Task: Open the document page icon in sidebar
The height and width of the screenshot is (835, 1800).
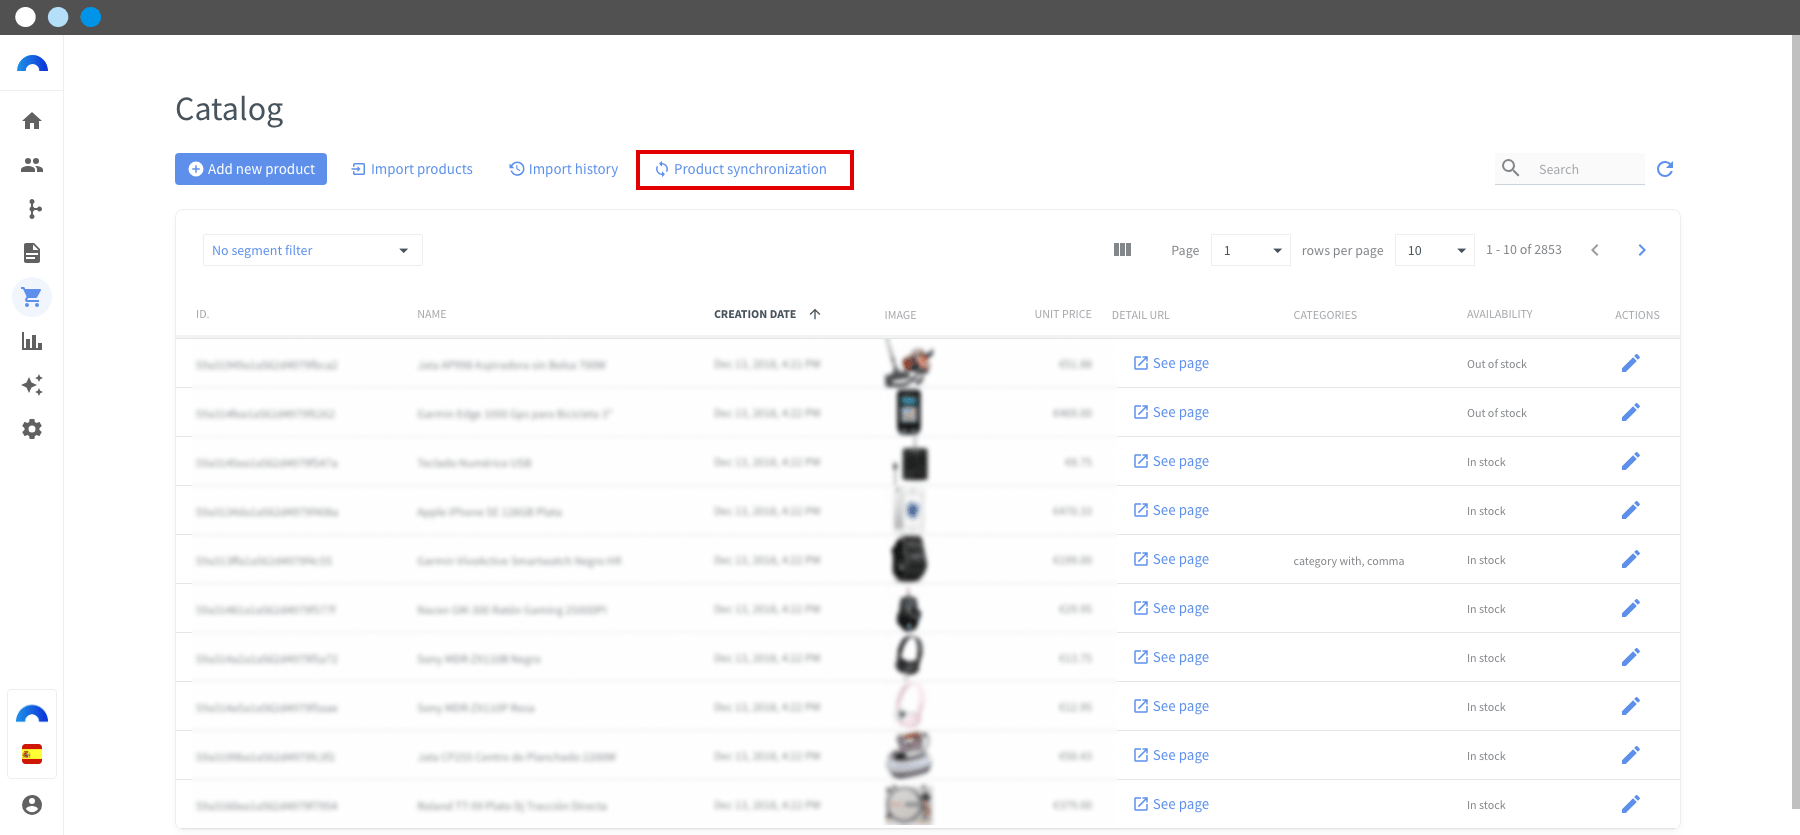Action: [x=32, y=253]
